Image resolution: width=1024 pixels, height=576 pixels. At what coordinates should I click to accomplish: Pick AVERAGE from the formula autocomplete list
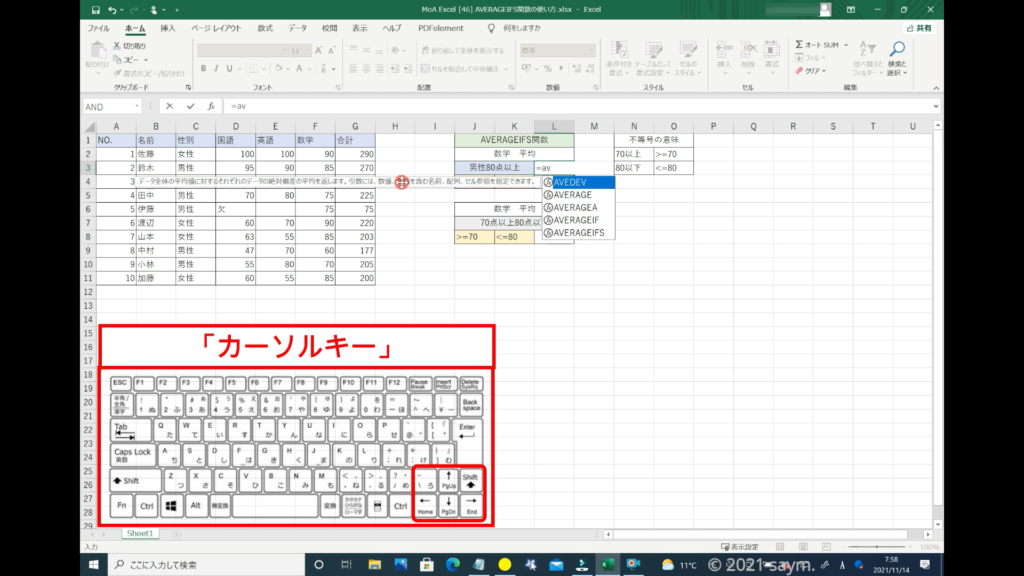[571, 194]
